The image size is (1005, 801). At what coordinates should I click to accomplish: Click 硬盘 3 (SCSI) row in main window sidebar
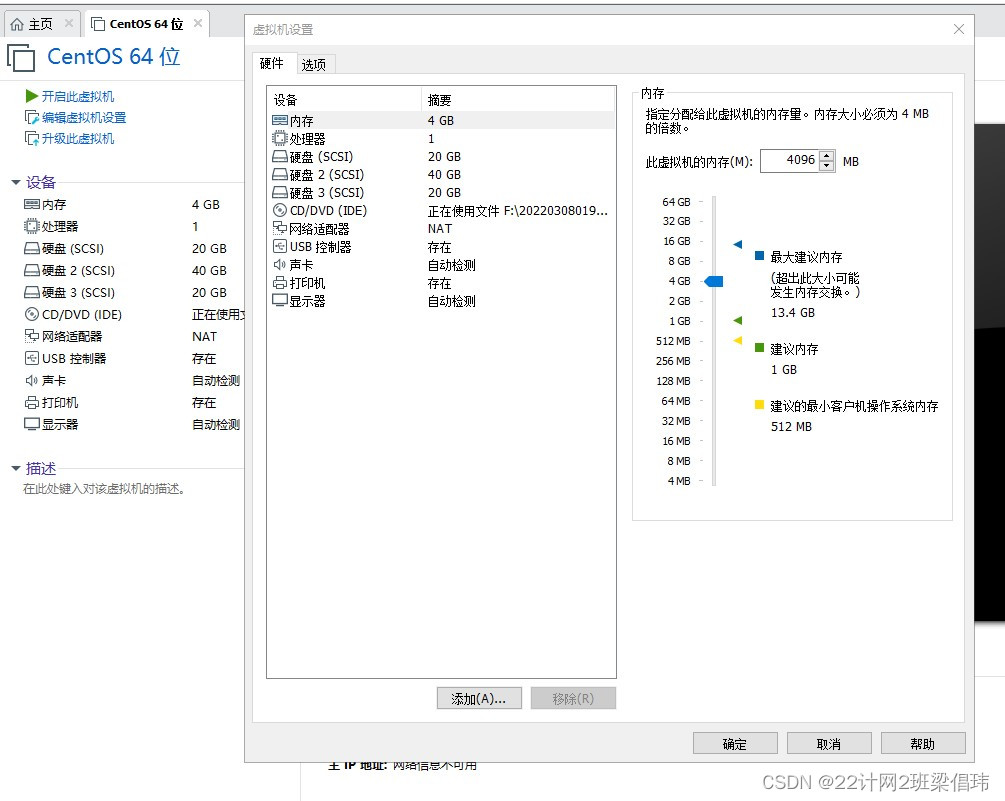tap(126, 292)
